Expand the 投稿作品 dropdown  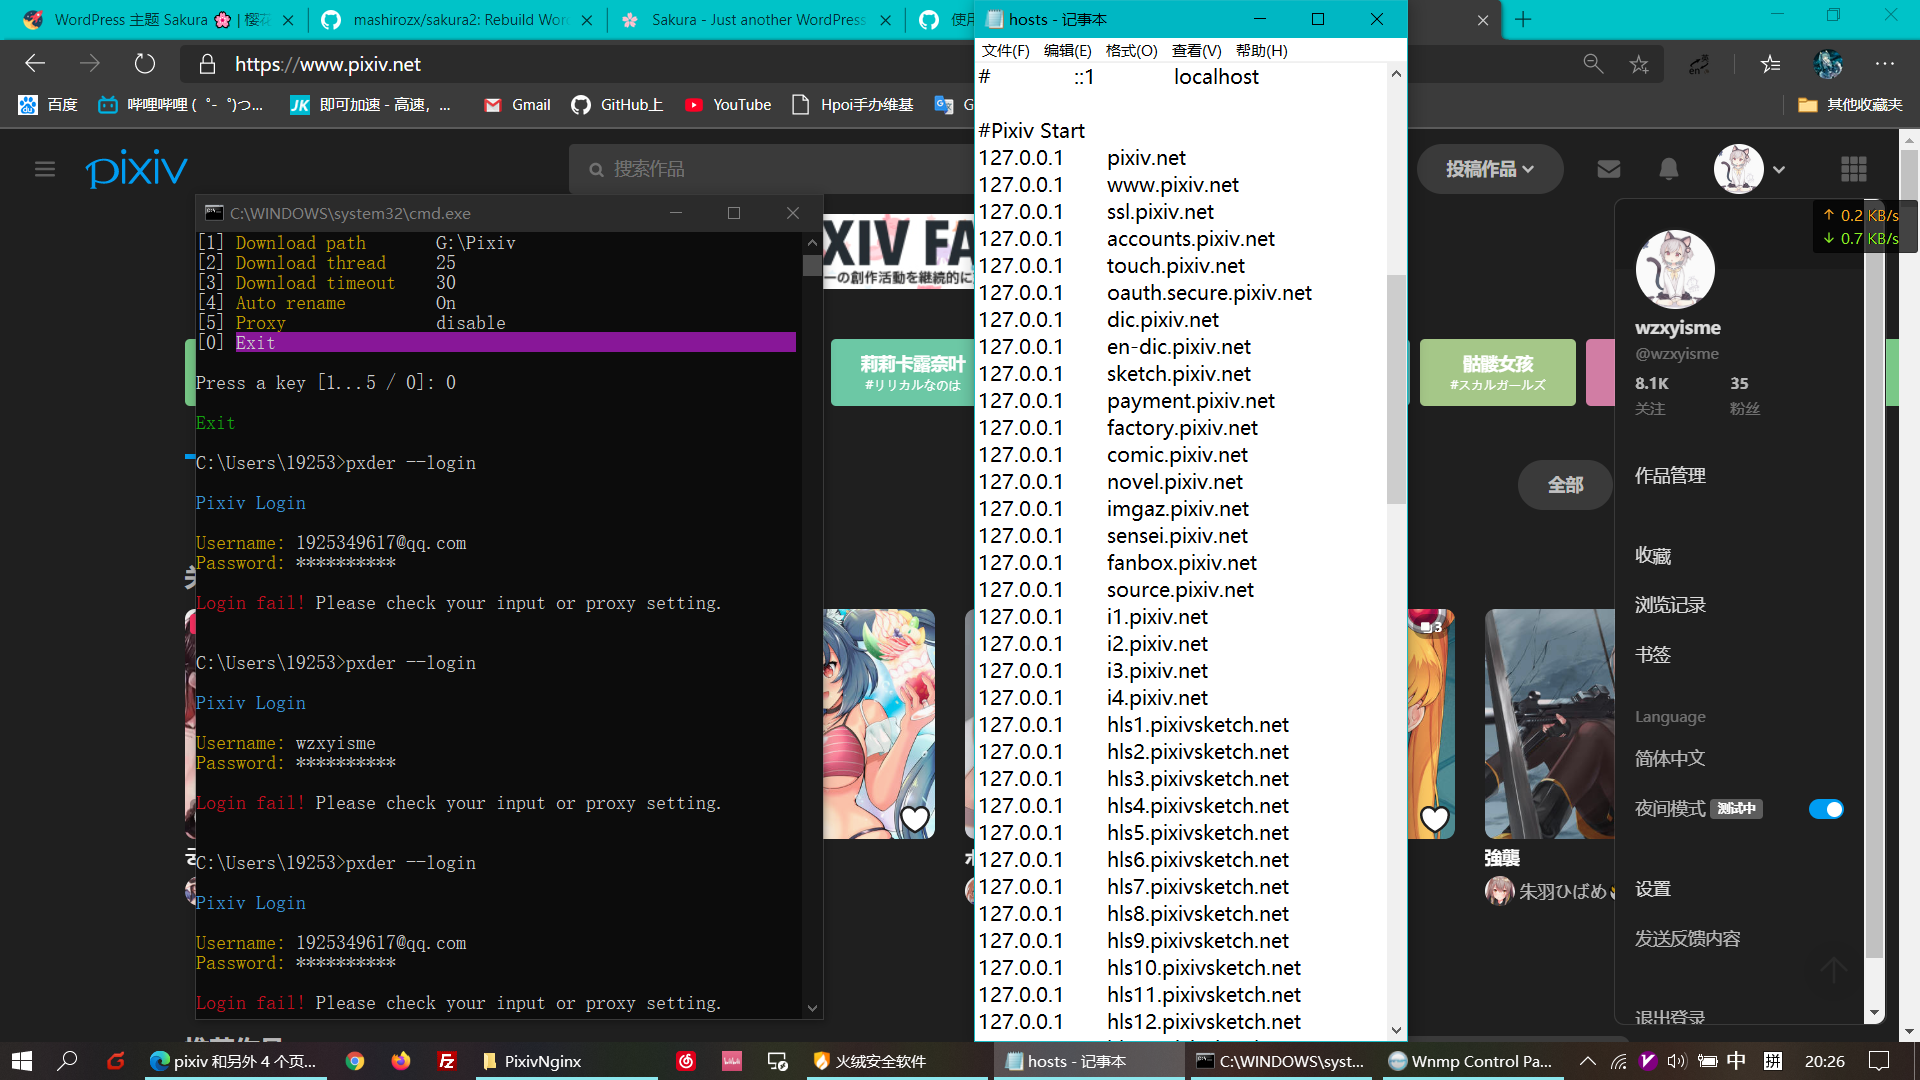coord(1489,169)
